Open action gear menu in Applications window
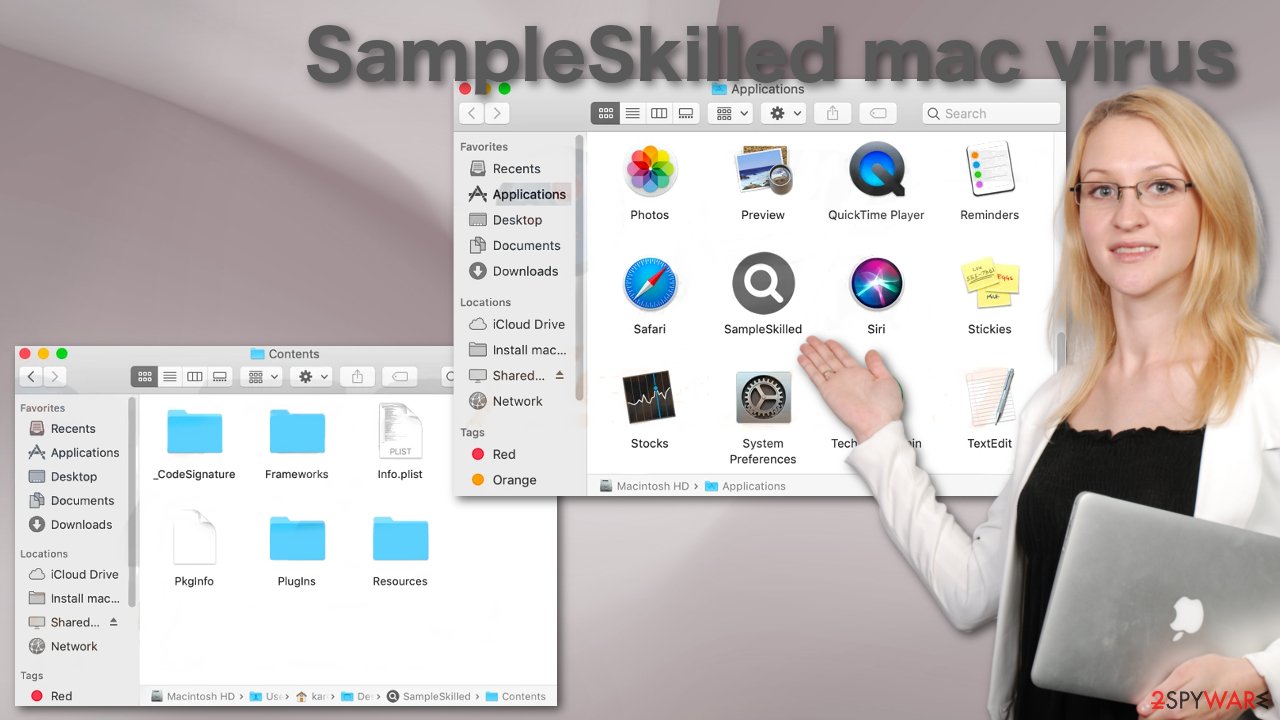 tap(783, 114)
